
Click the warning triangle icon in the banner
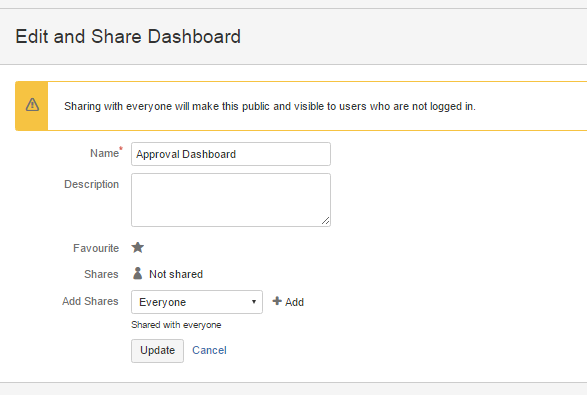(32, 105)
